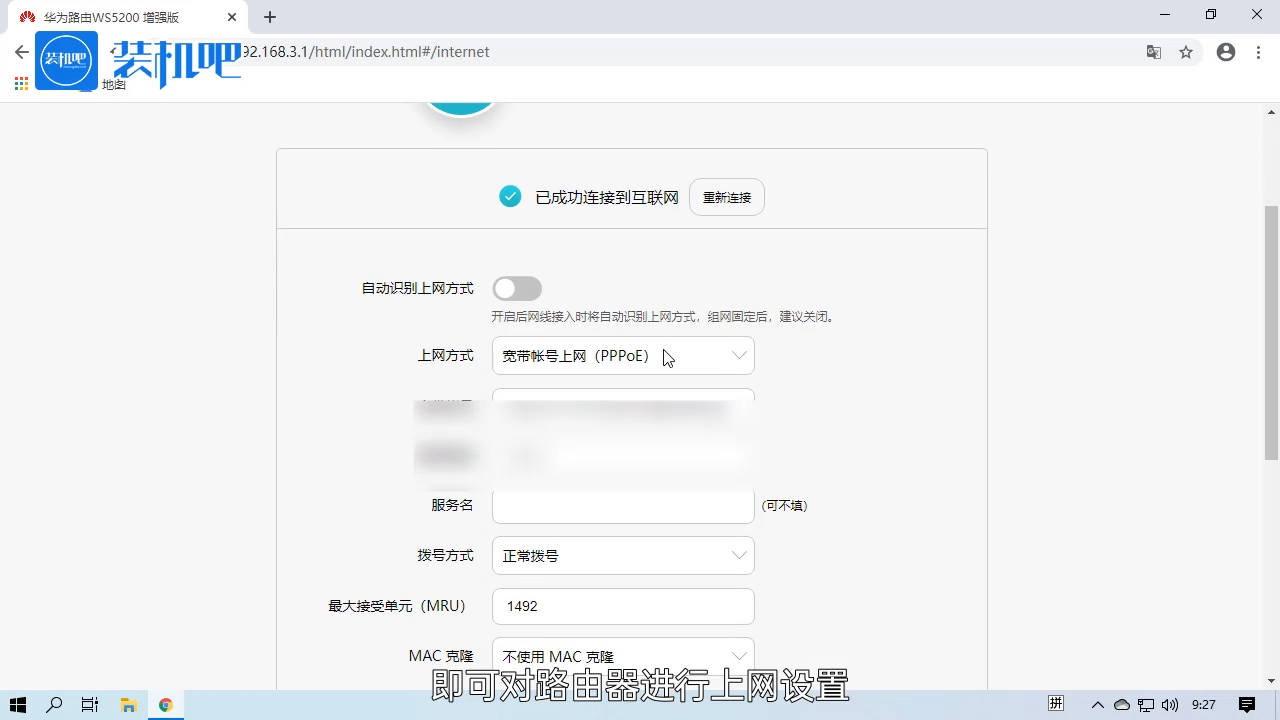Click the apps grid icon on bookmarks bar
This screenshot has height=720, width=1280.
pyautogui.click(x=21, y=84)
